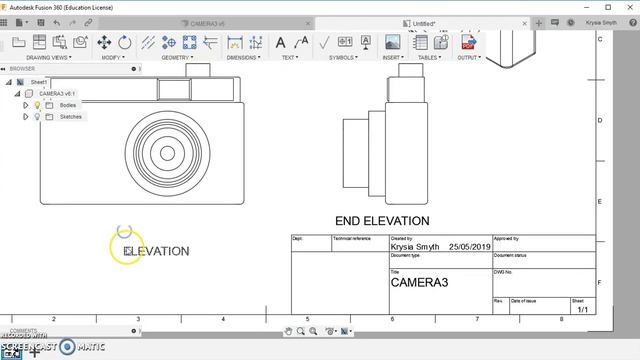Select the Center Mark Pattern tool
The image size is (640, 360).
pyautogui.click(x=189, y=42)
